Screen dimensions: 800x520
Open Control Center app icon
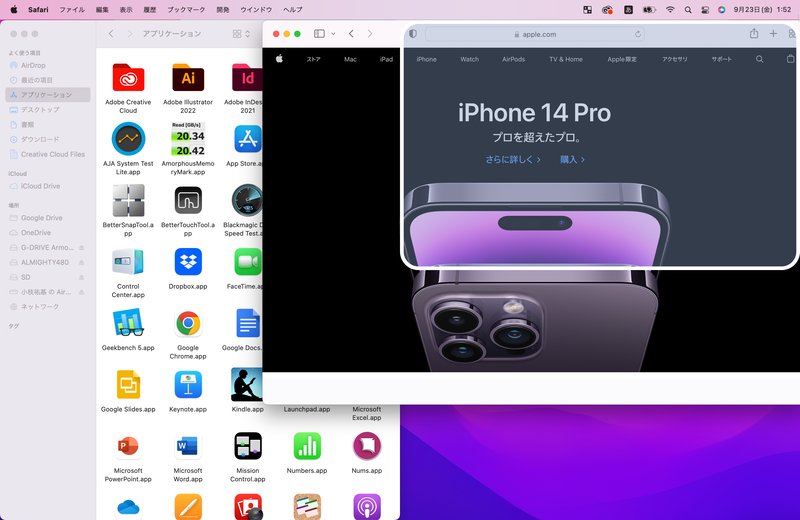(x=128, y=262)
